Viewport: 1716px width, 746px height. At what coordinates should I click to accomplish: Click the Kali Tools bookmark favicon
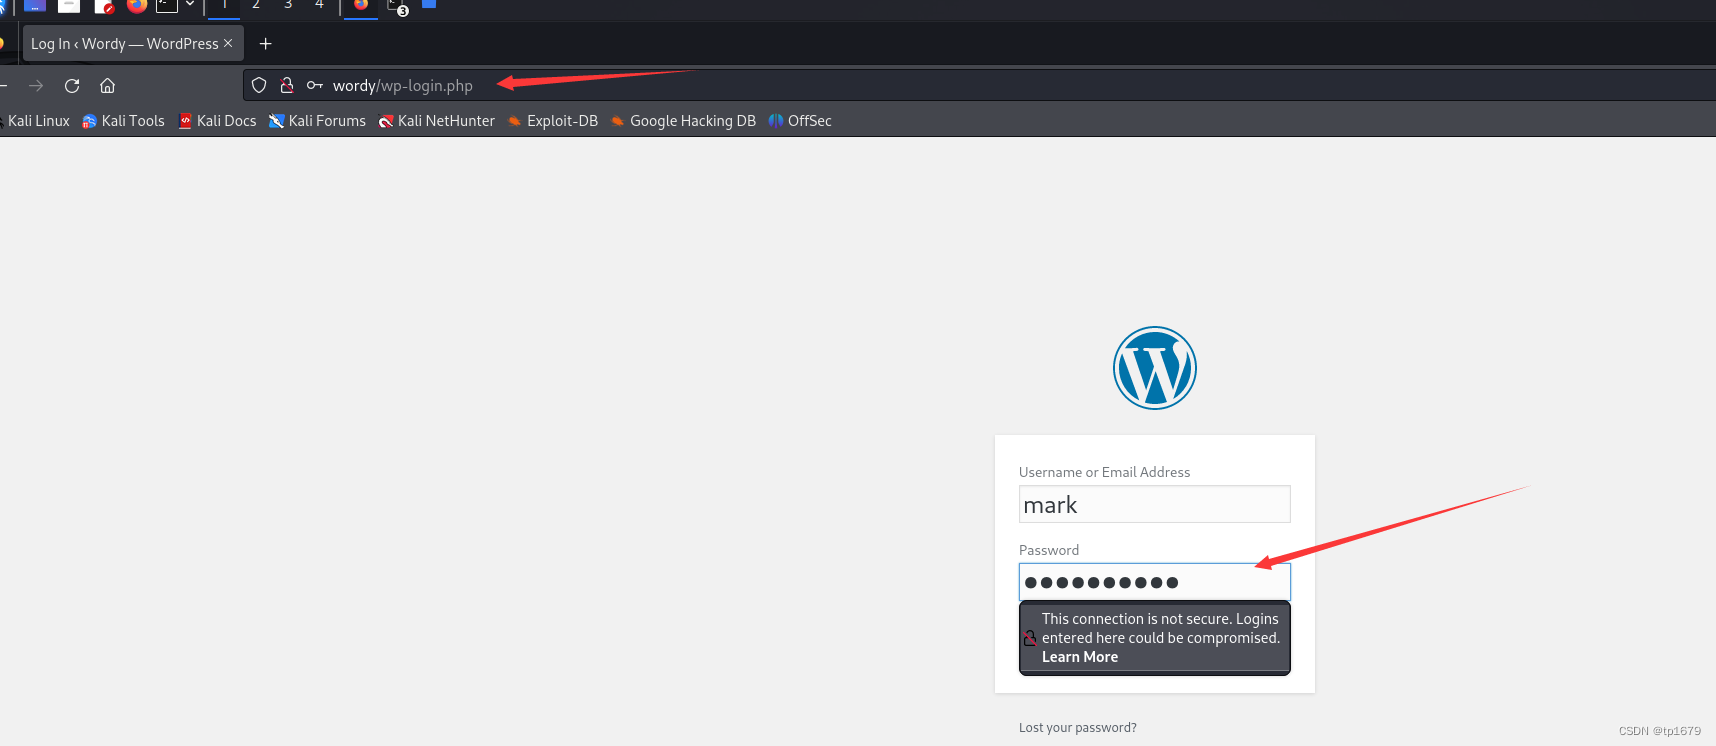click(x=89, y=121)
